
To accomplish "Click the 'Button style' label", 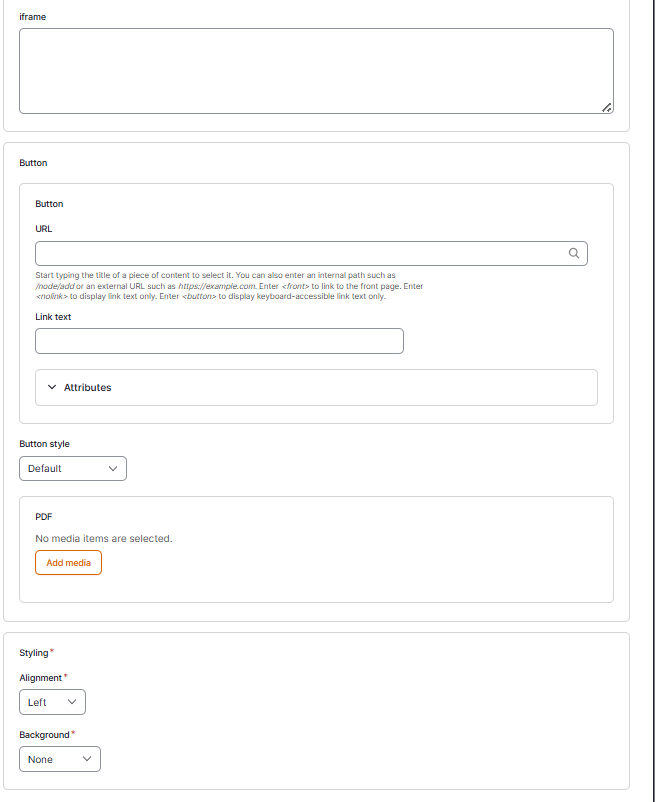I will (45, 444).
